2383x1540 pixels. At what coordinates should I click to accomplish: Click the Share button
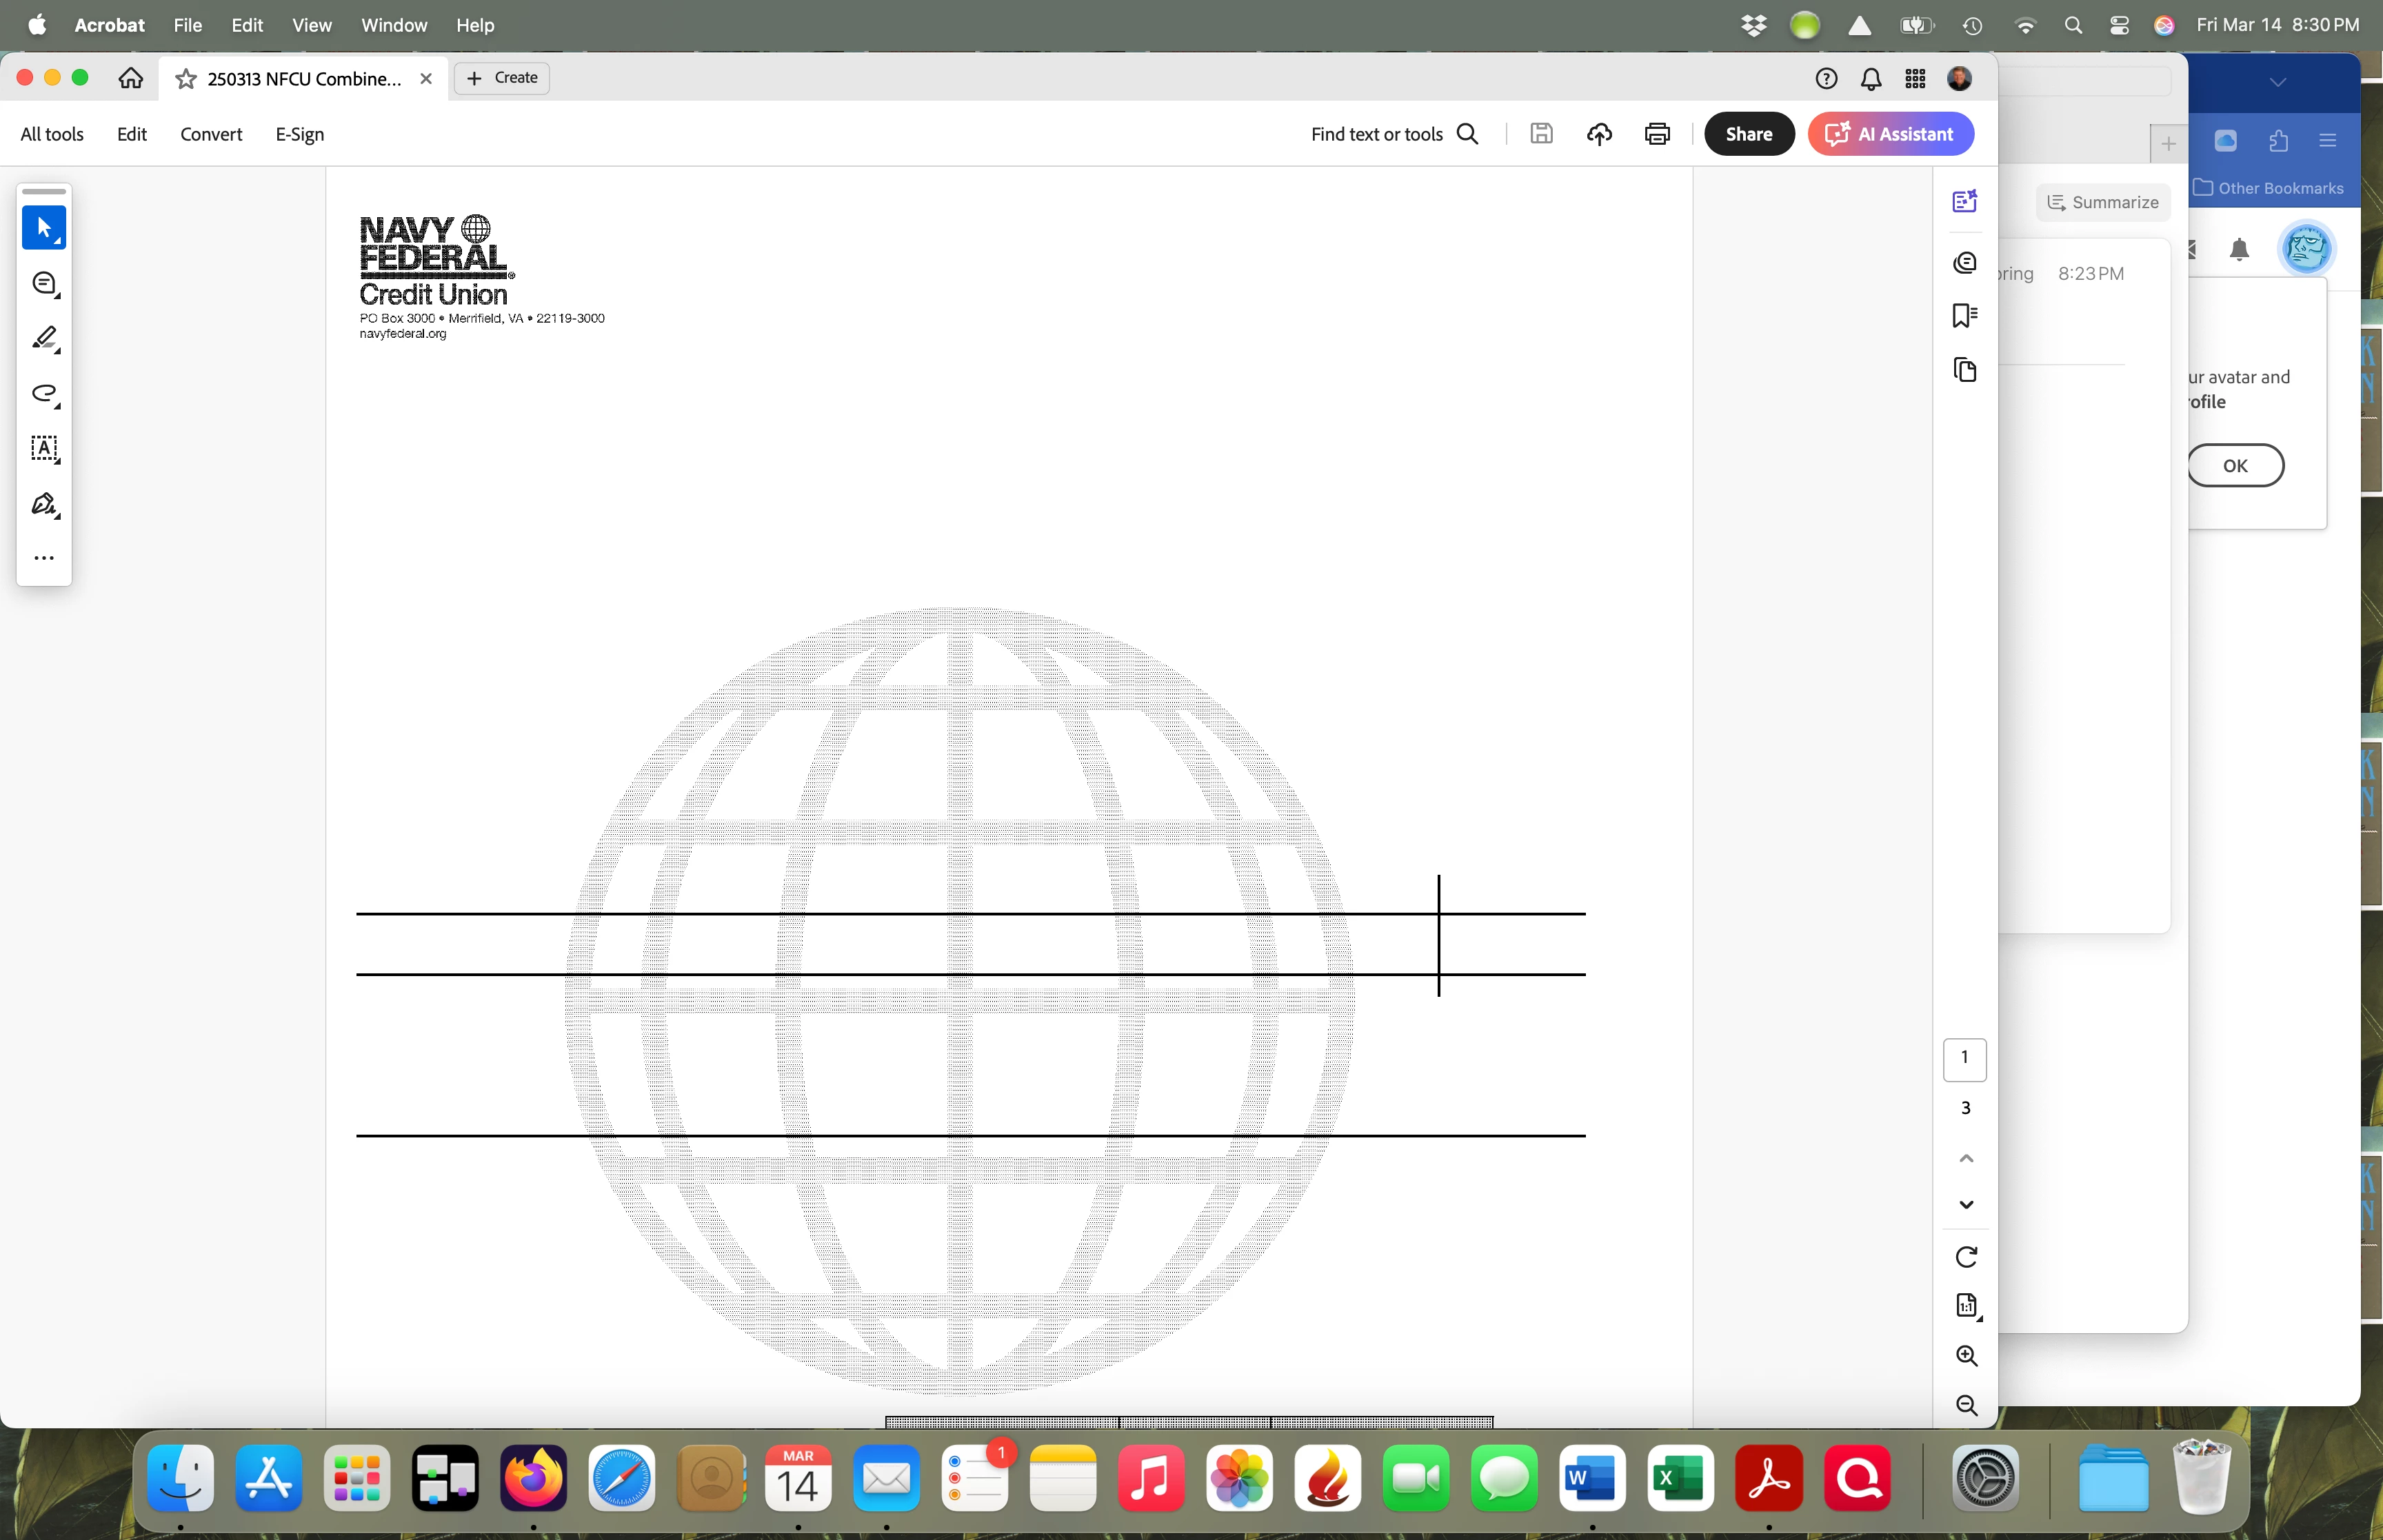pyautogui.click(x=1748, y=134)
